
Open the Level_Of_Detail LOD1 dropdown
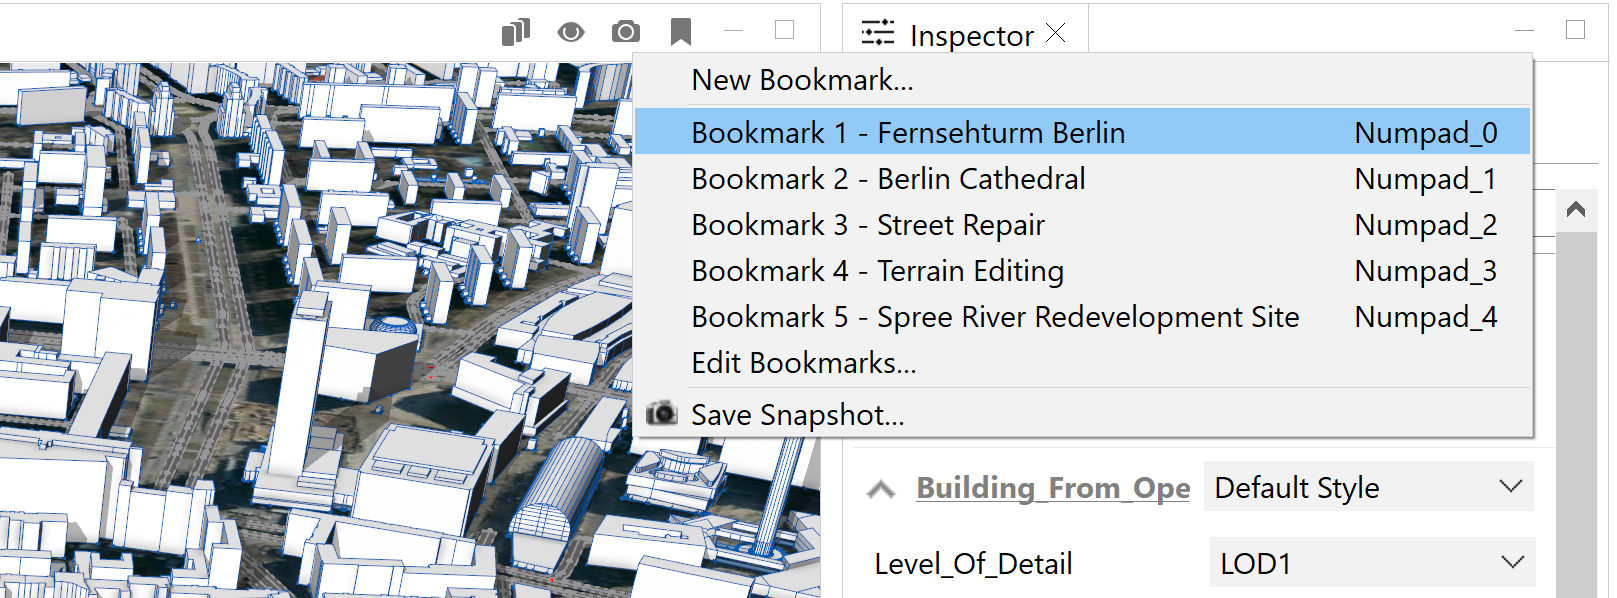1371,563
